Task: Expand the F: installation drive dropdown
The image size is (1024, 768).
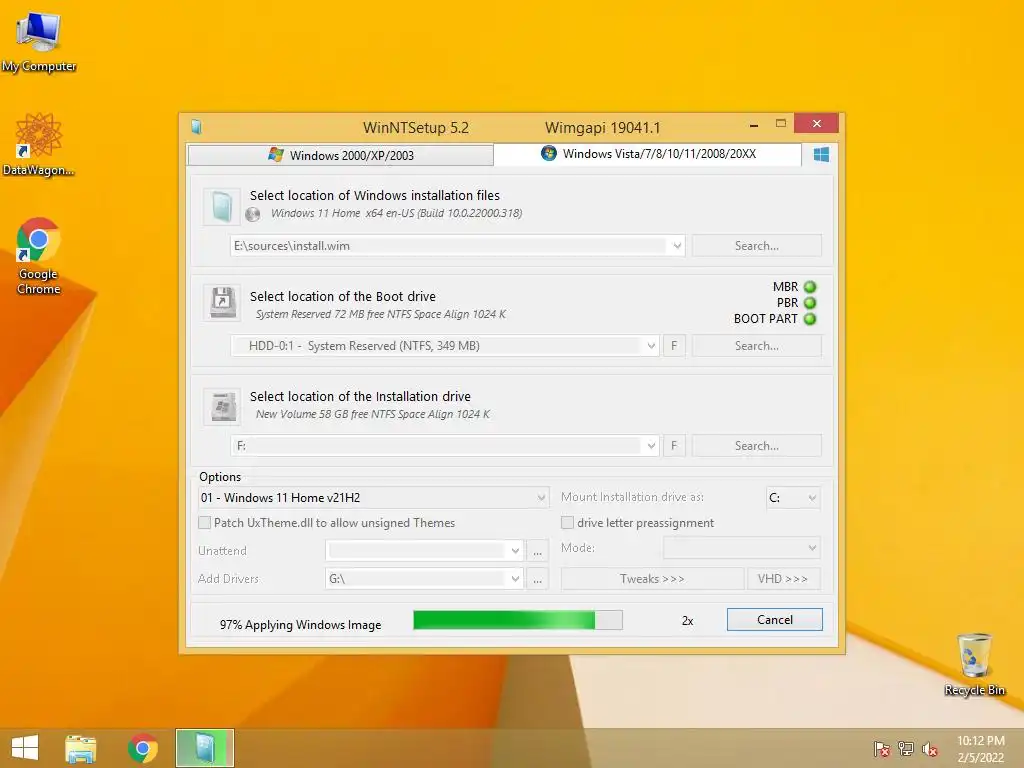Action: [x=651, y=445]
